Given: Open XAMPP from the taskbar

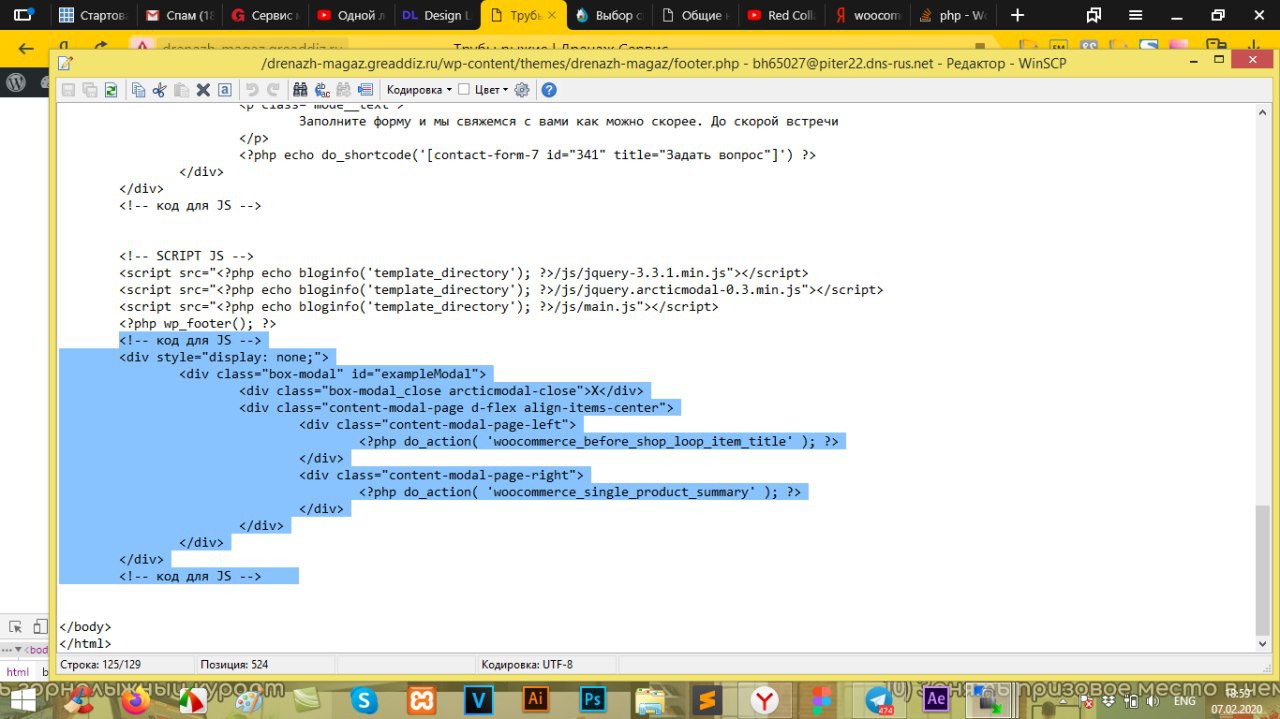Looking at the screenshot, I should 421,699.
